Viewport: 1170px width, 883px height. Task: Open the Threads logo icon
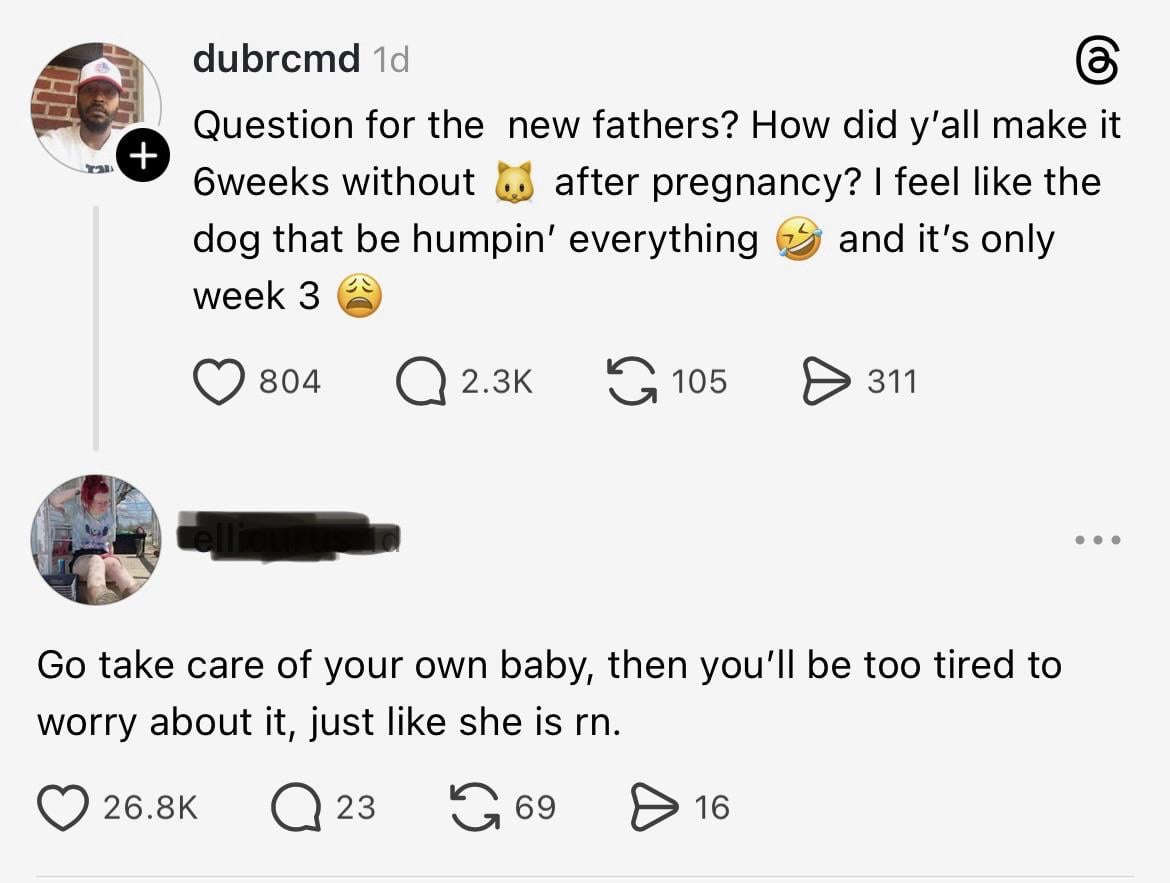point(1097,61)
